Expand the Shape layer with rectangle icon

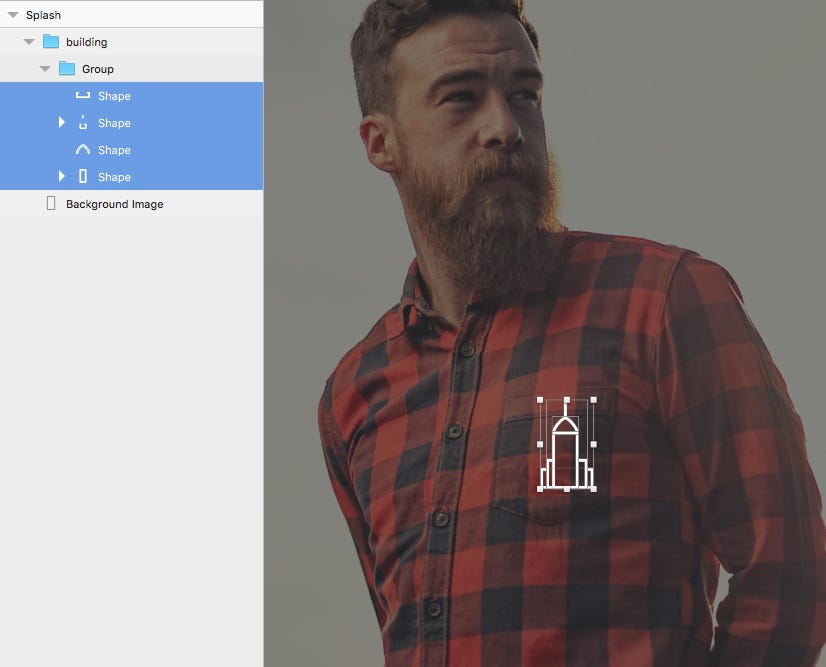pos(62,176)
